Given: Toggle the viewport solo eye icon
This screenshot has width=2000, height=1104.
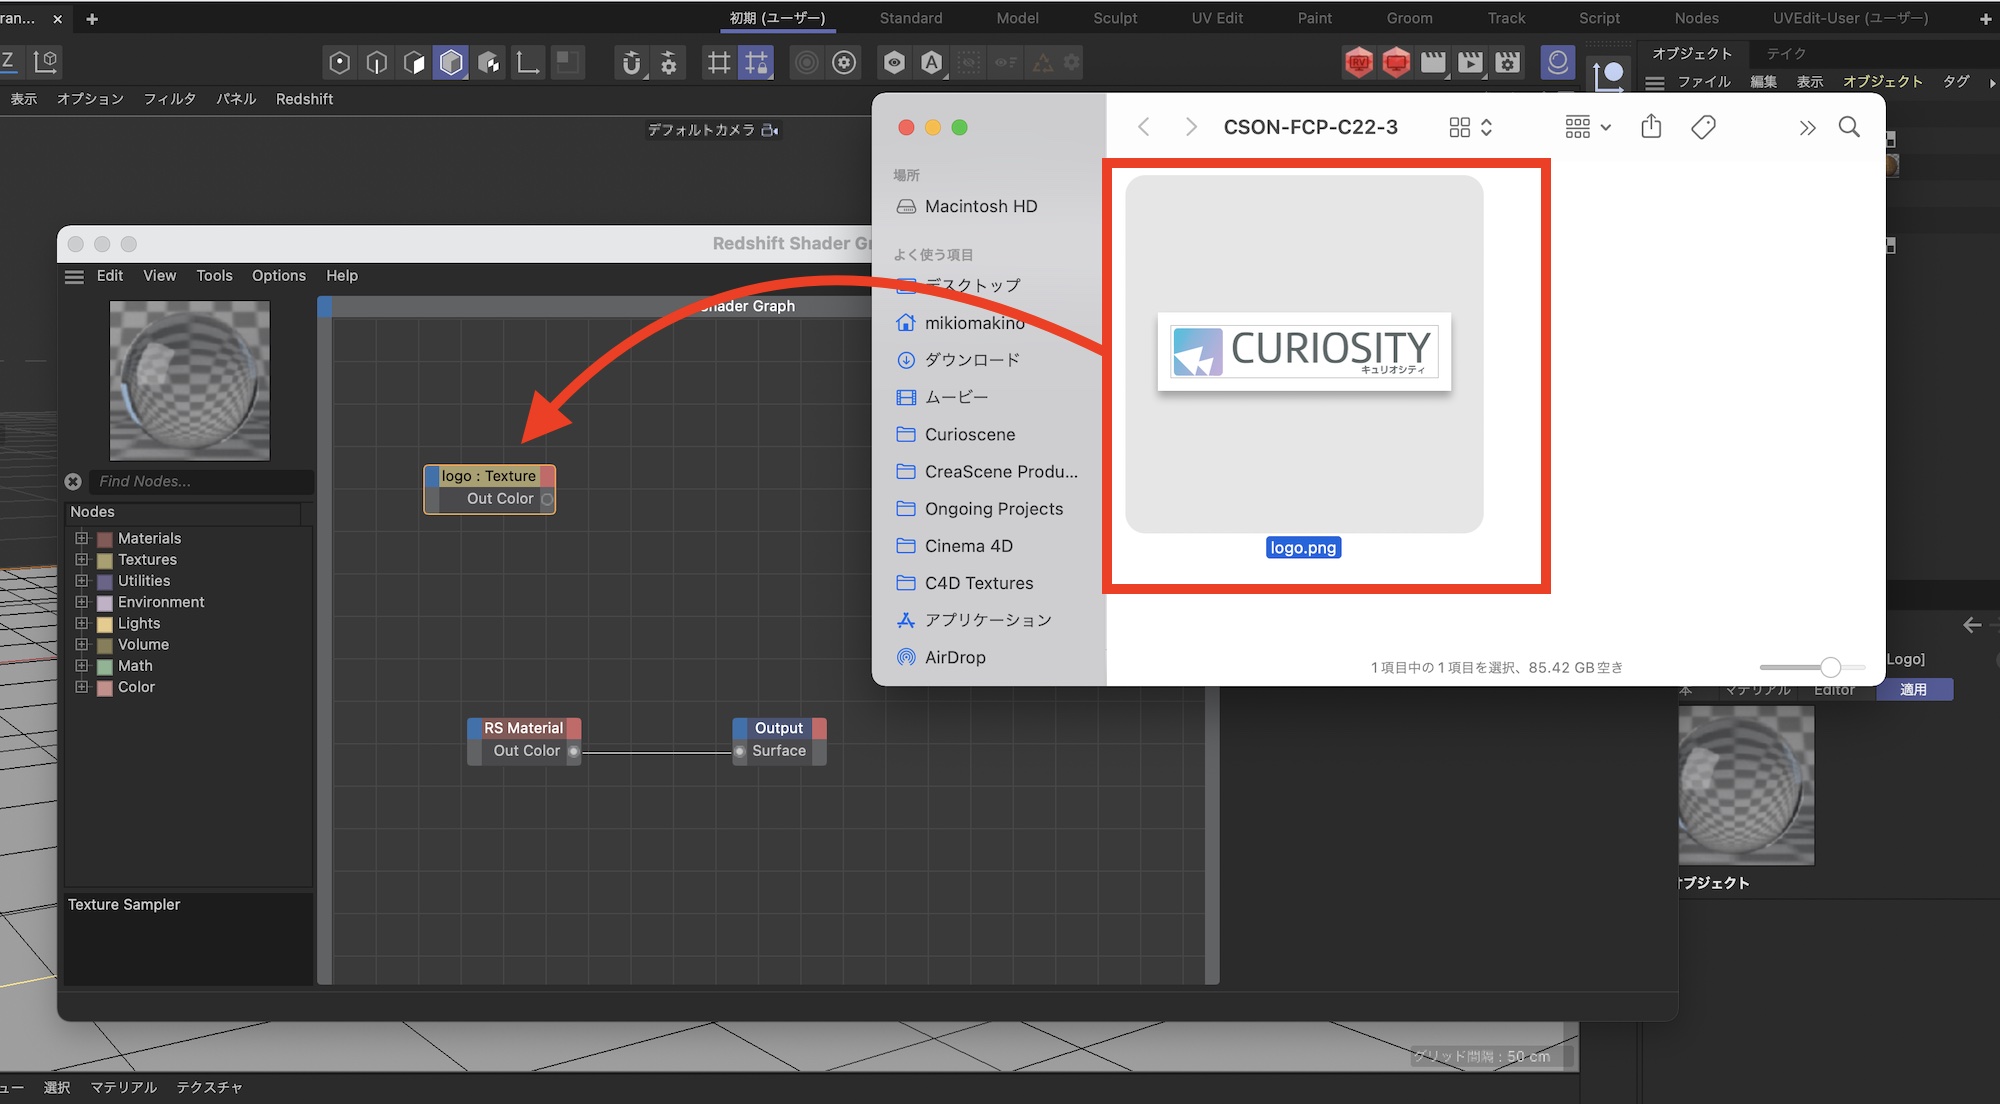Looking at the screenshot, I should (x=894, y=63).
